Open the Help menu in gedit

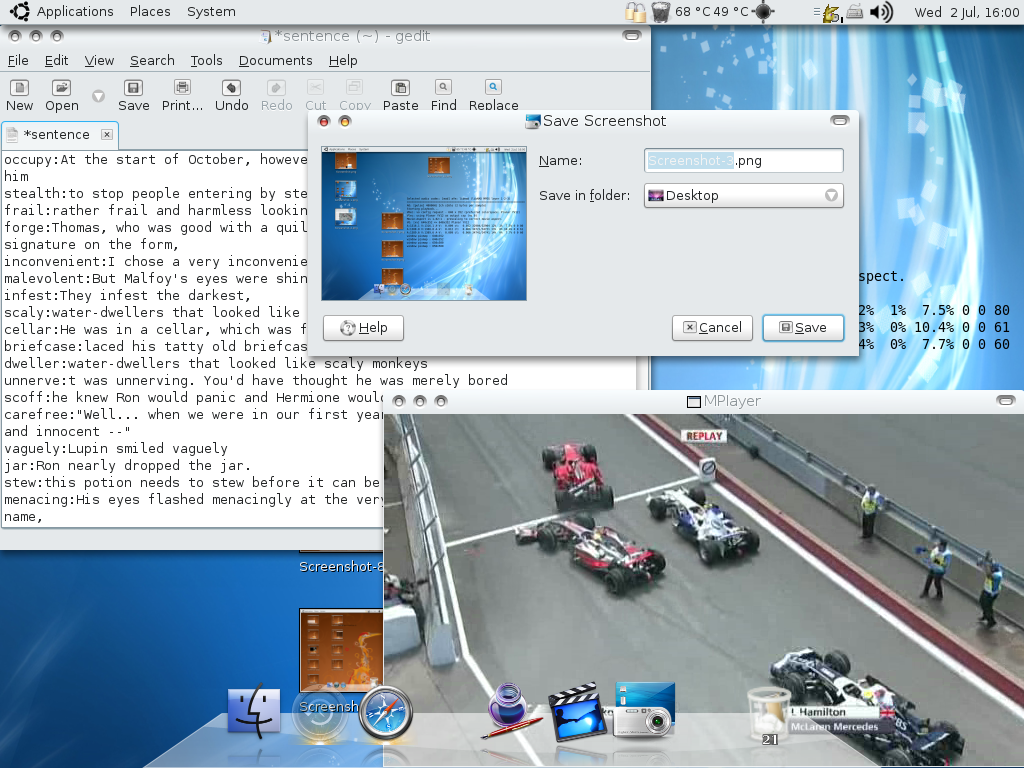343,61
